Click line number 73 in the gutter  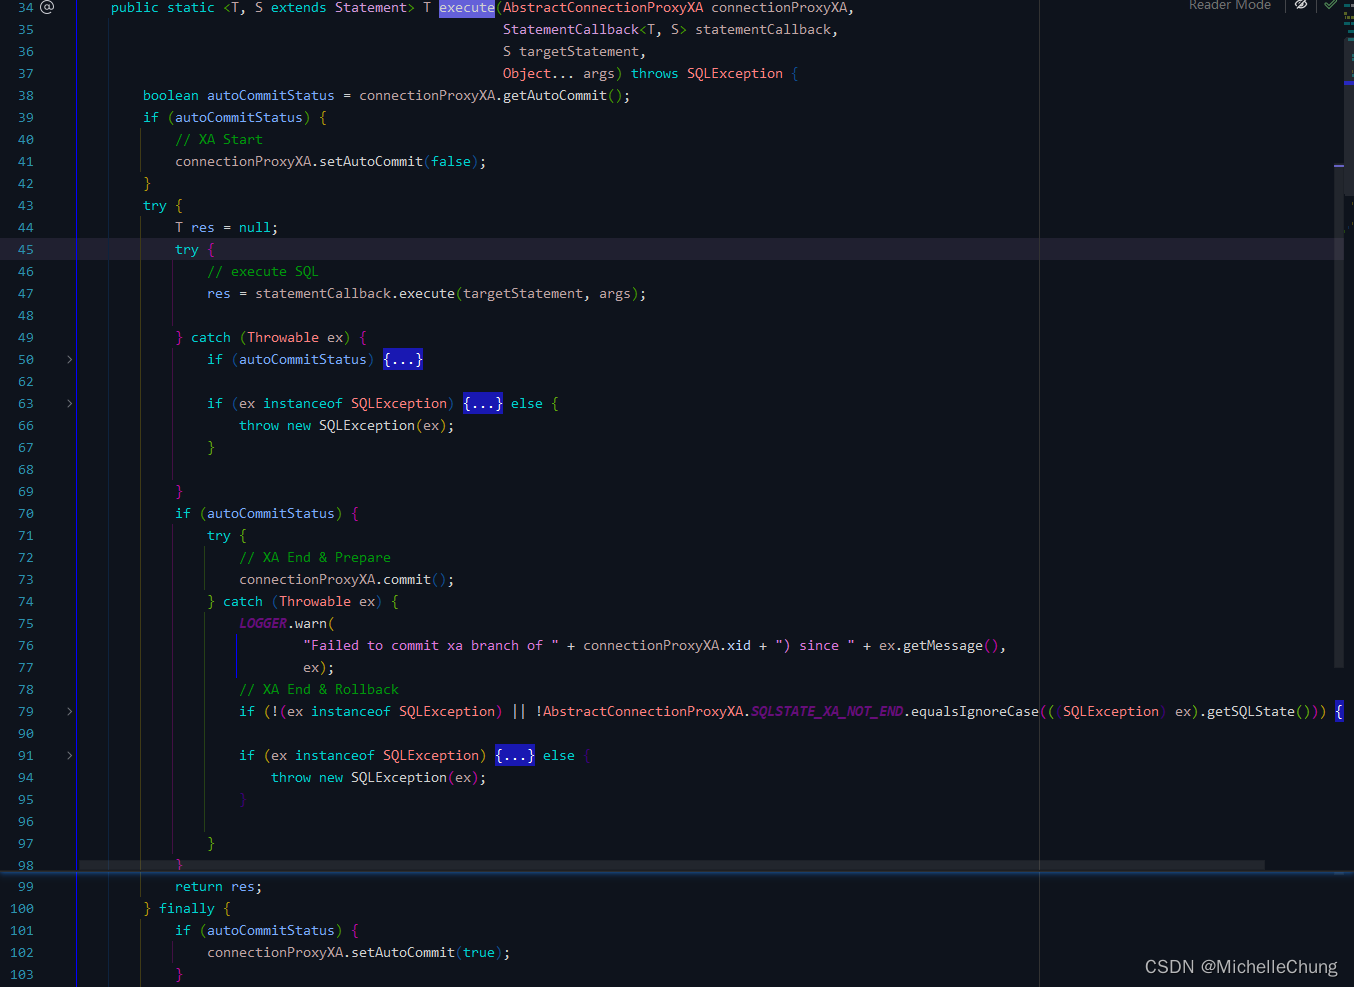tap(25, 579)
